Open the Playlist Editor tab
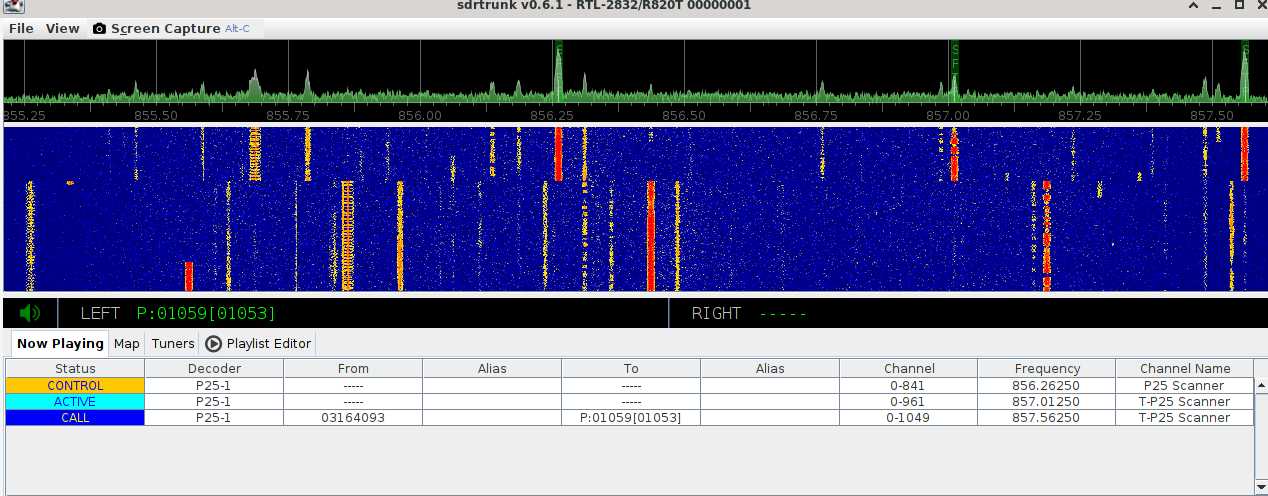The height and width of the screenshot is (496, 1268). coord(258,344)
